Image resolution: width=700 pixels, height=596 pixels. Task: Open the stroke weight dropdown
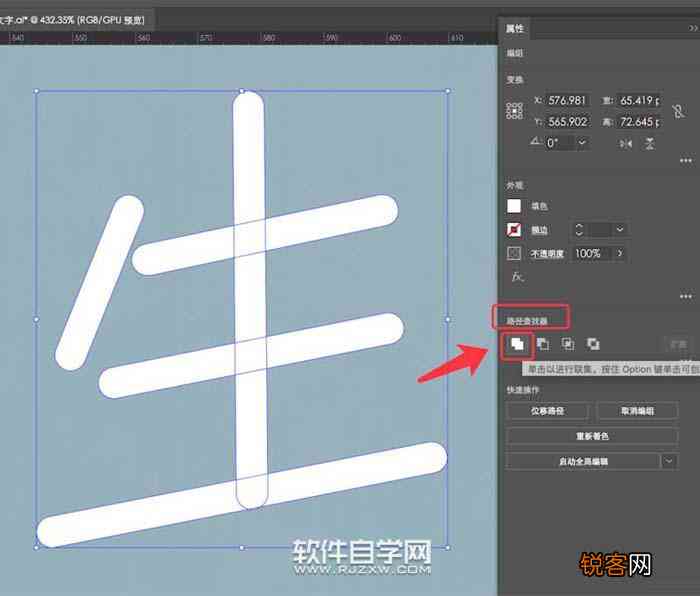coord(620,229)
